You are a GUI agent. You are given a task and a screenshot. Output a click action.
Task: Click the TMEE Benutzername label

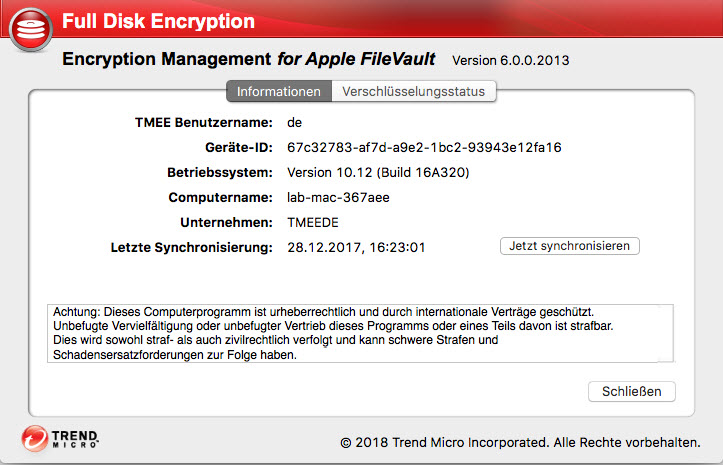[x=203, y=123]
